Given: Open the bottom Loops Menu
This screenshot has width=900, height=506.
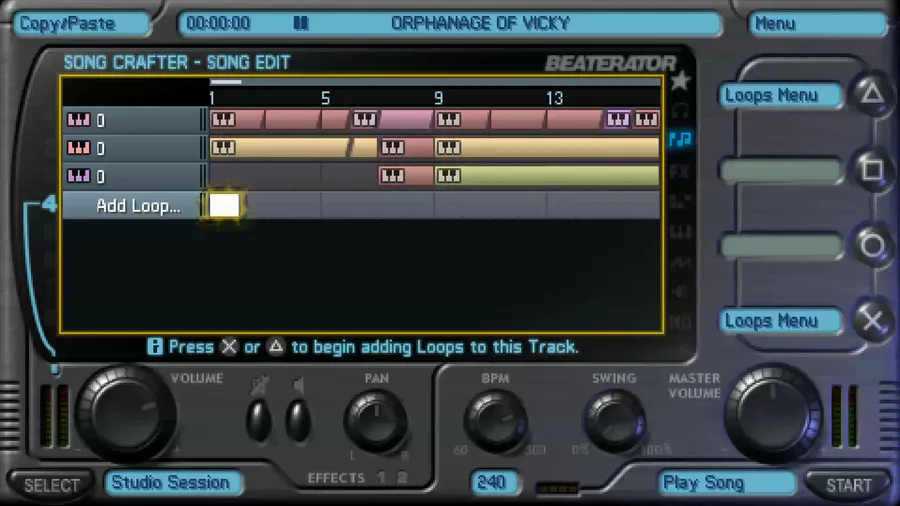Looking at the screenshot, I should 781,321.
